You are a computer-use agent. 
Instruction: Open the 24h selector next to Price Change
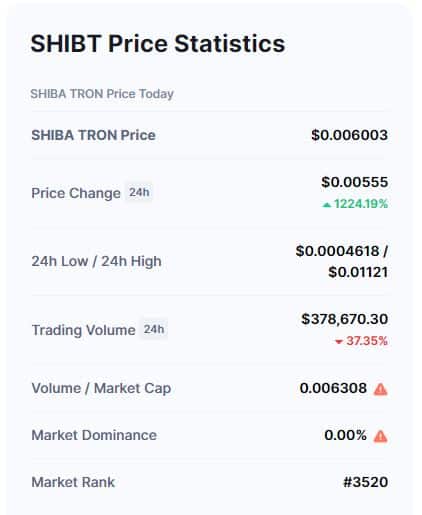pos(139,192)
